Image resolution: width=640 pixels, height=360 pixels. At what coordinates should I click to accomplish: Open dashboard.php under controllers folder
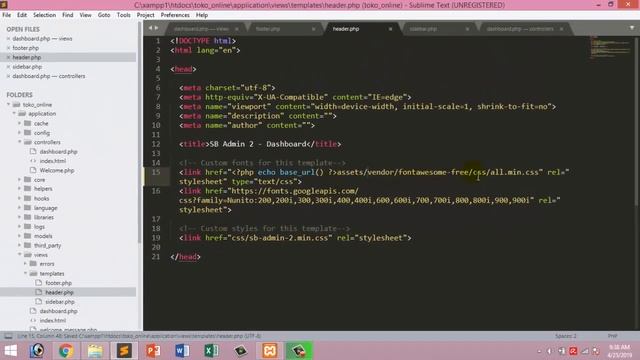point(58,151)
